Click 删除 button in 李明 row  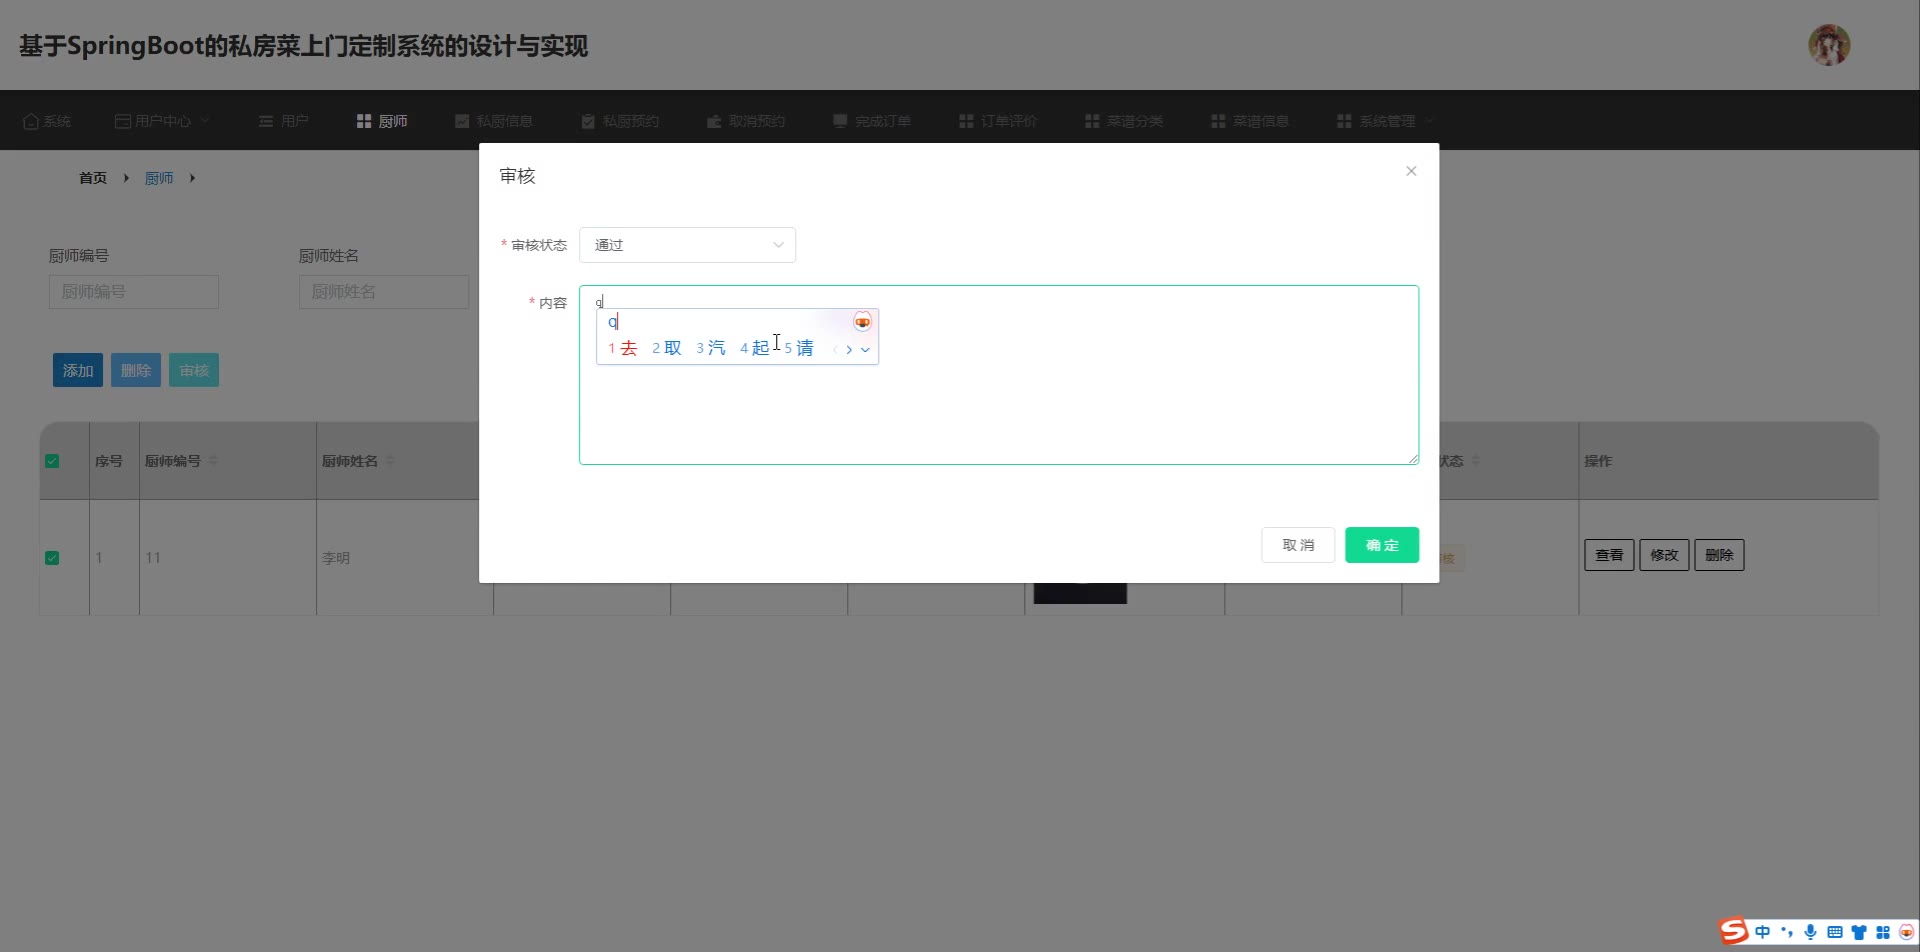(1719, 555)
